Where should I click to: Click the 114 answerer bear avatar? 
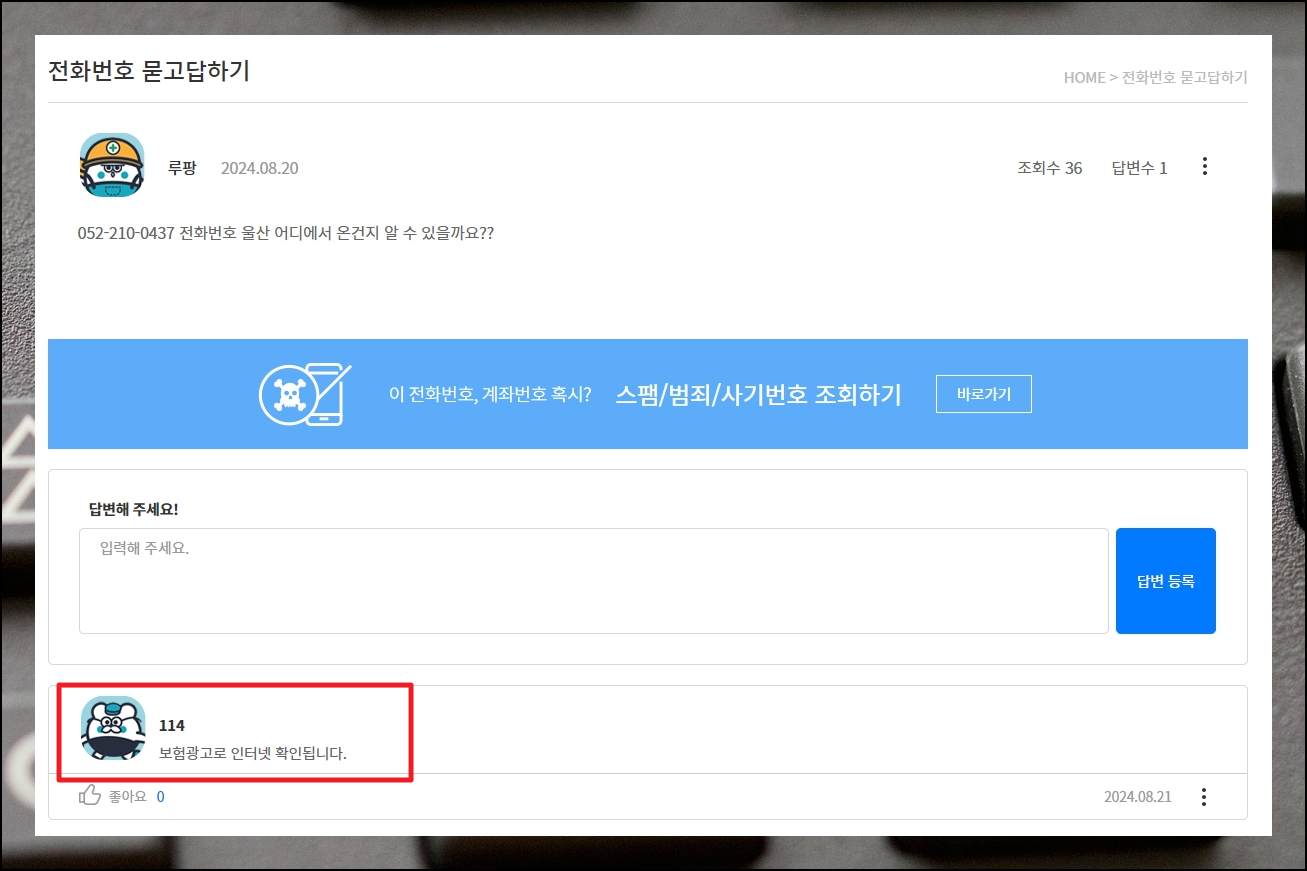(x=112, y=728)
